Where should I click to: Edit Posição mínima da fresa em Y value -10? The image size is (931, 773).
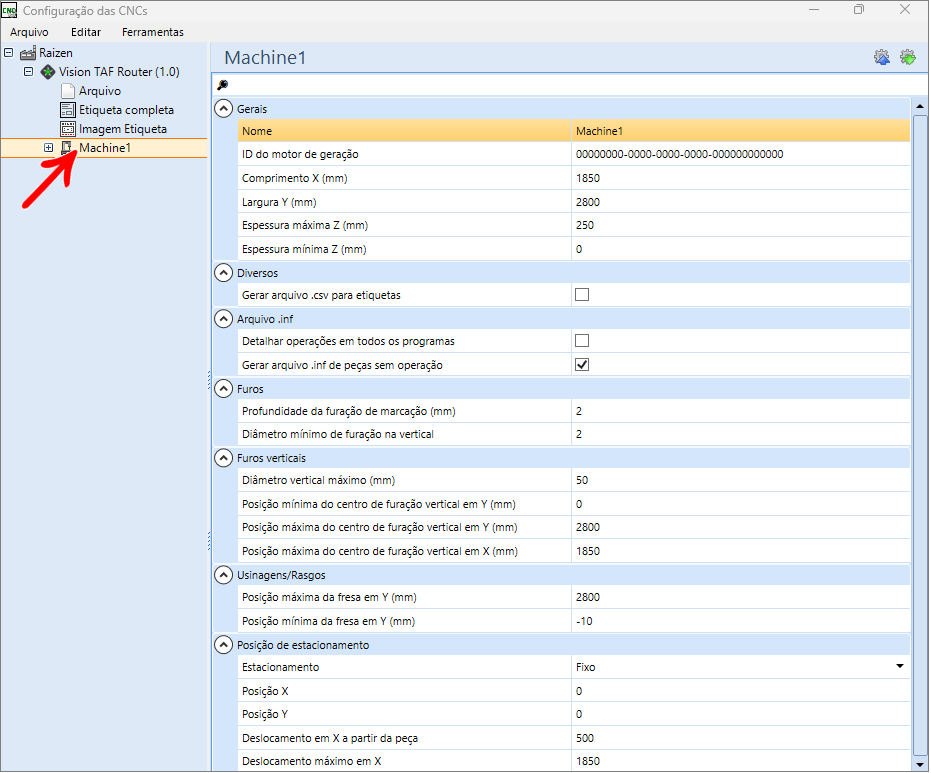740,621
